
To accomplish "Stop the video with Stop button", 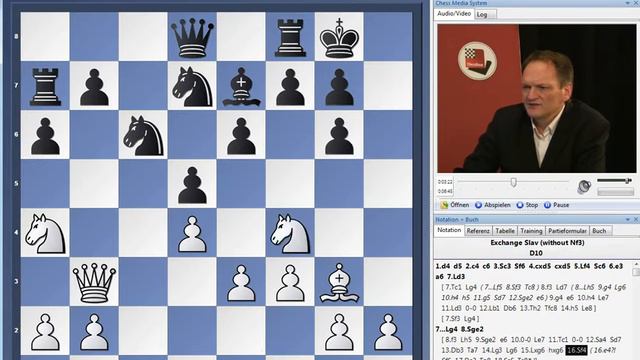I will pyautogui.click(x=527, y=205).
